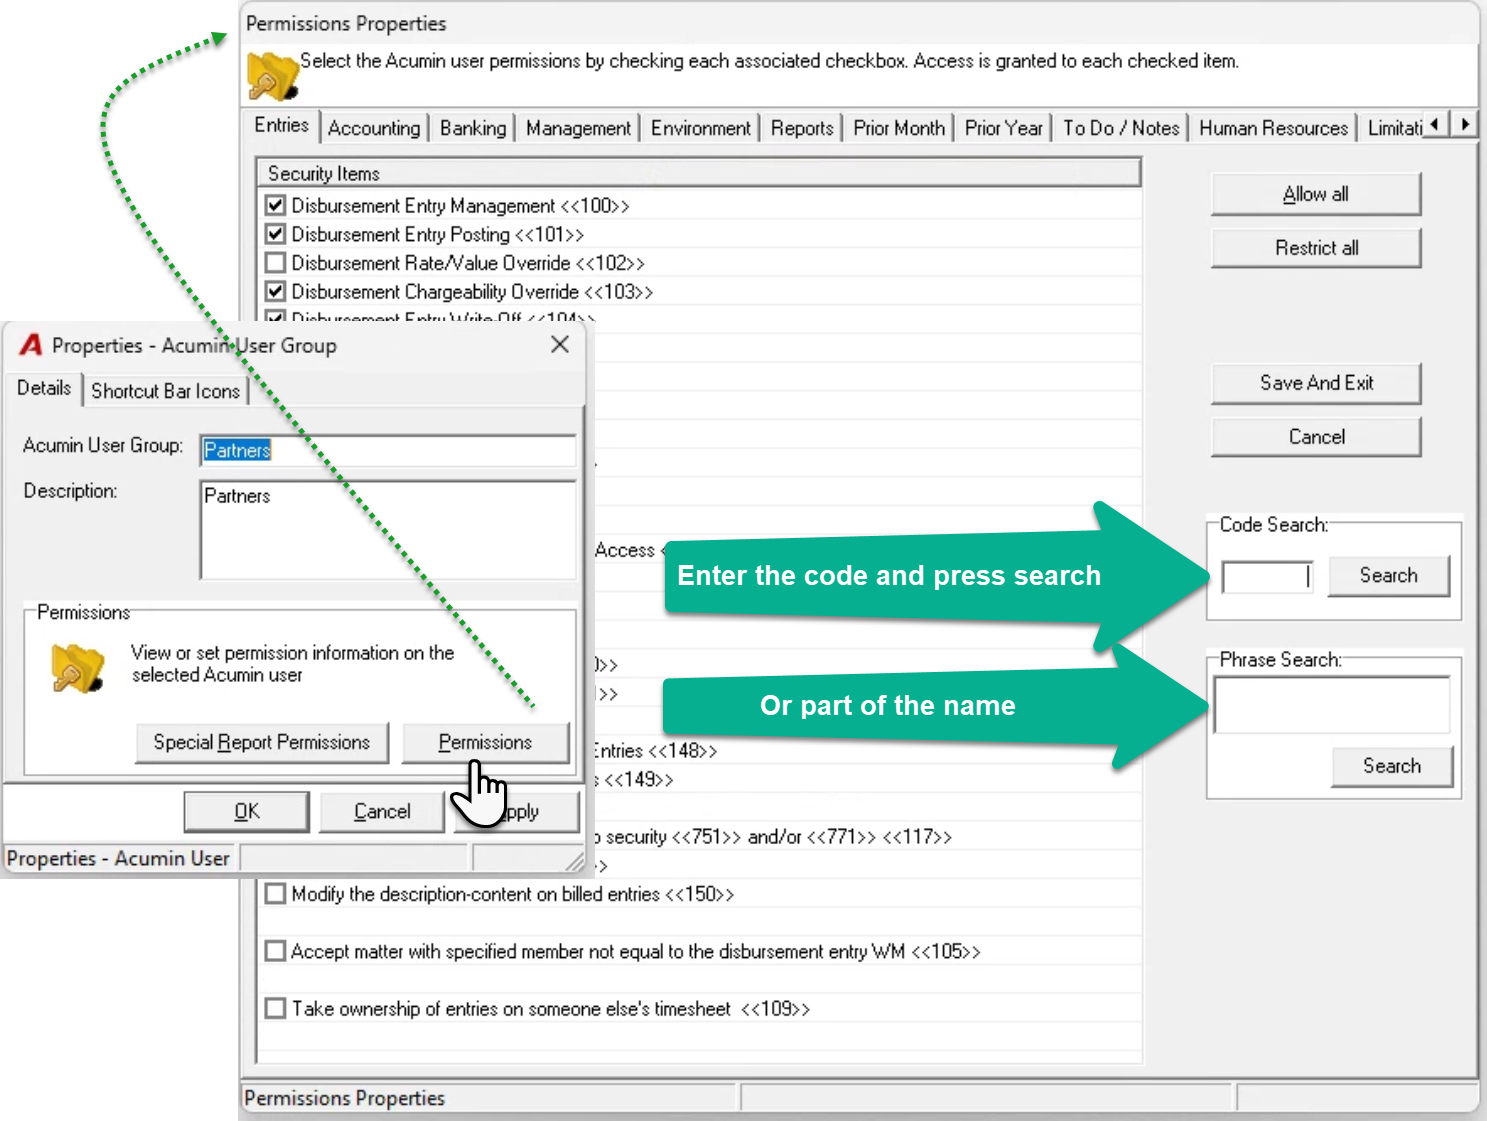Click the Security Items column header
The height and width of the screenshot is (1121, 1487).
point(699,173)
